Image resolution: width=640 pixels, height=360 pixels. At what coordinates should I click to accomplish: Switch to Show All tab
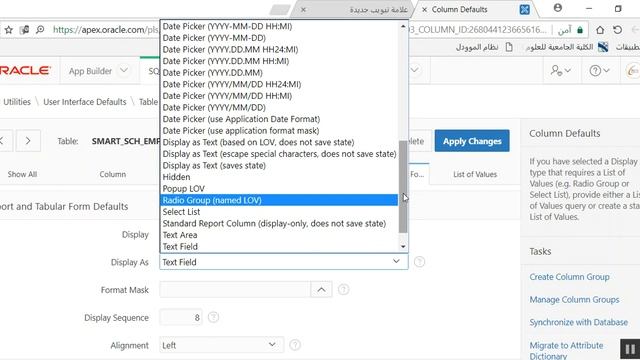pyautogui.click(x=22, y=174)
